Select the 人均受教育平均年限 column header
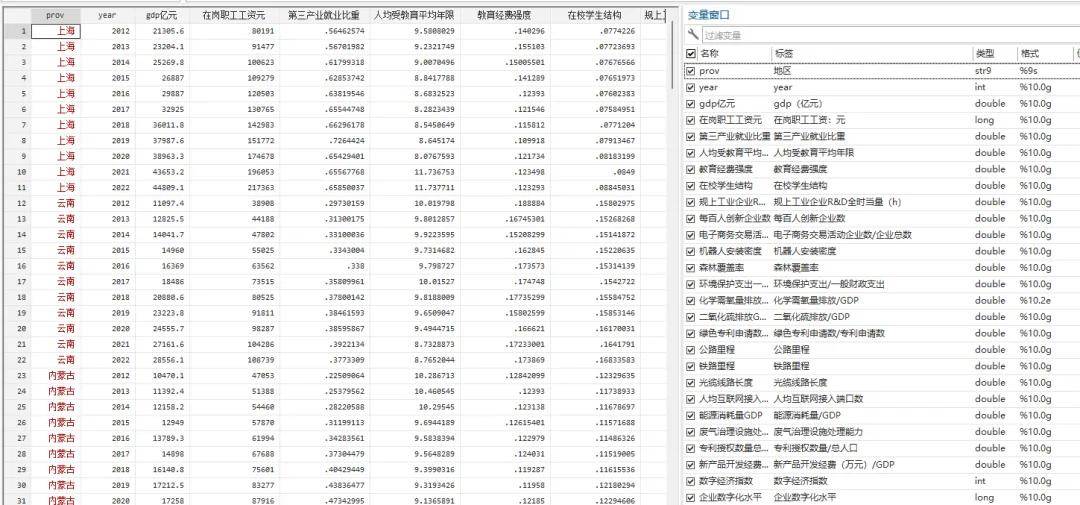 click(x=414, y=14)
